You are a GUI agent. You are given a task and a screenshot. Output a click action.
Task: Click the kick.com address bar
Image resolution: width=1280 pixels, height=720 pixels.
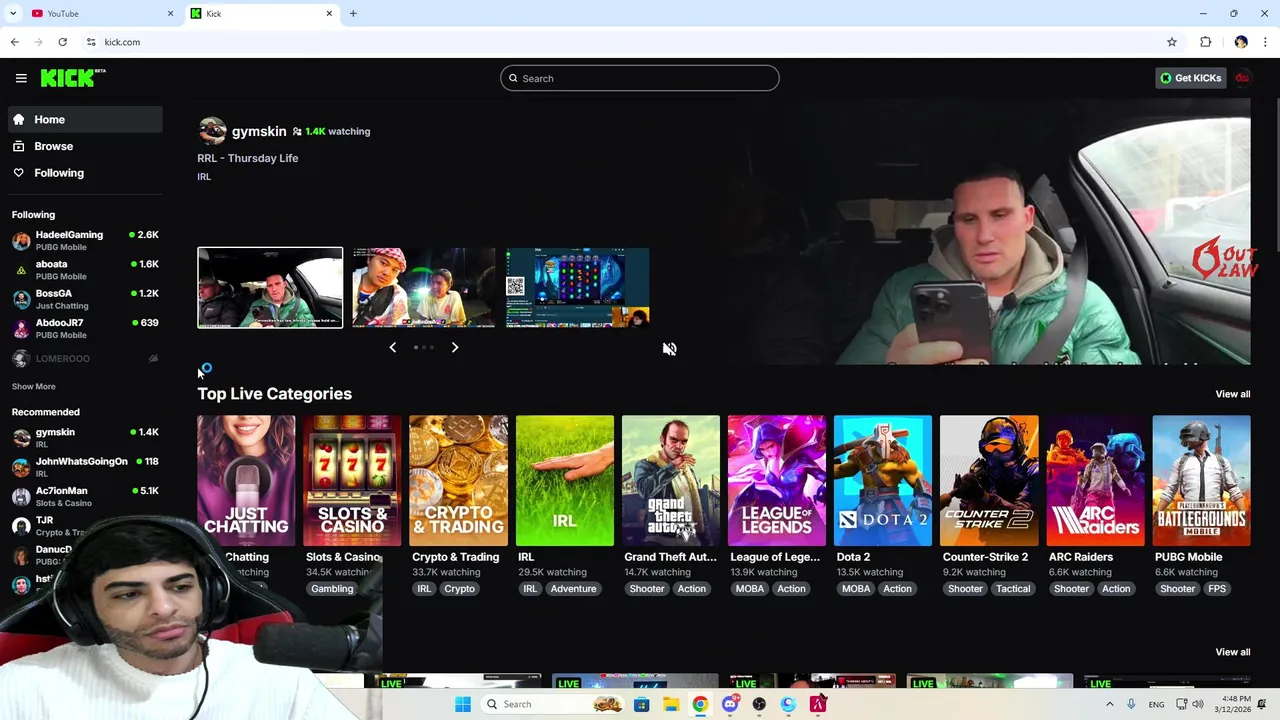(620, 42)
